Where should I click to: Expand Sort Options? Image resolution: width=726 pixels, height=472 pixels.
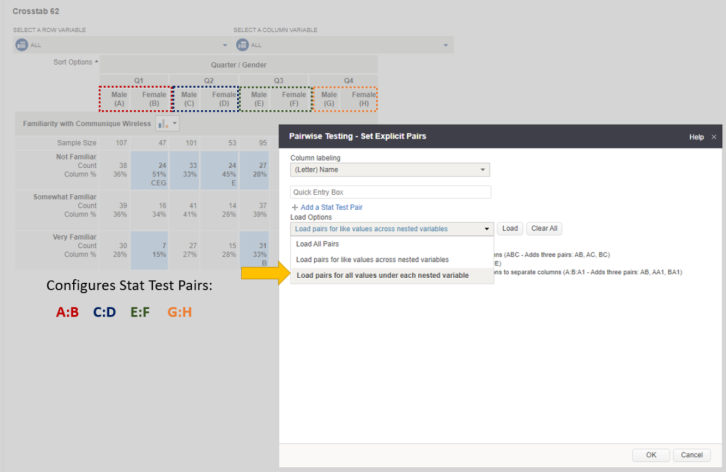point(75,62)
